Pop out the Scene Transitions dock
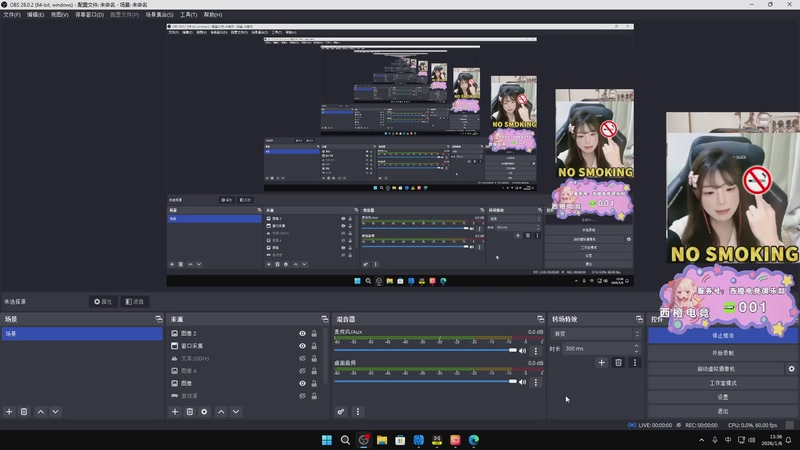Screen dimensions: 800x450 (639, 319)
